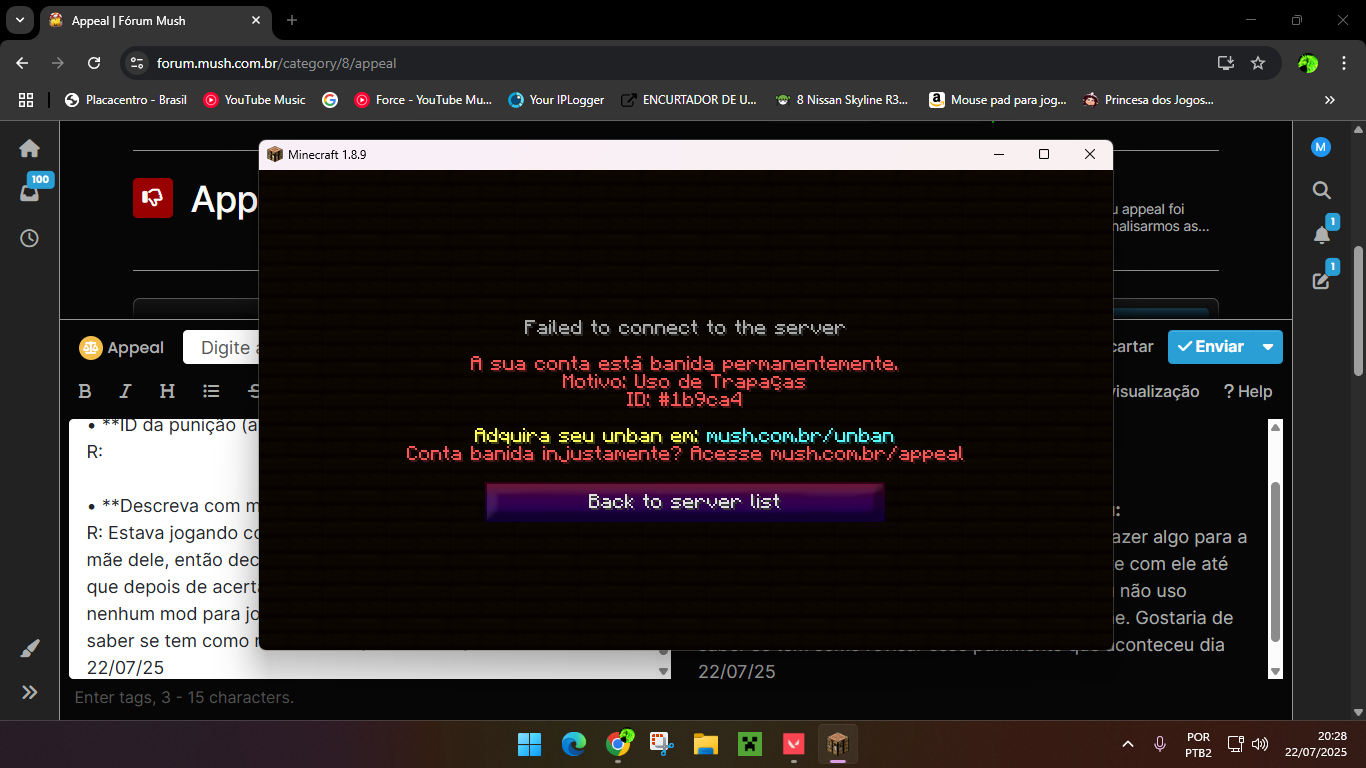Open the volume tray icon

click(x=1260, y=744)
